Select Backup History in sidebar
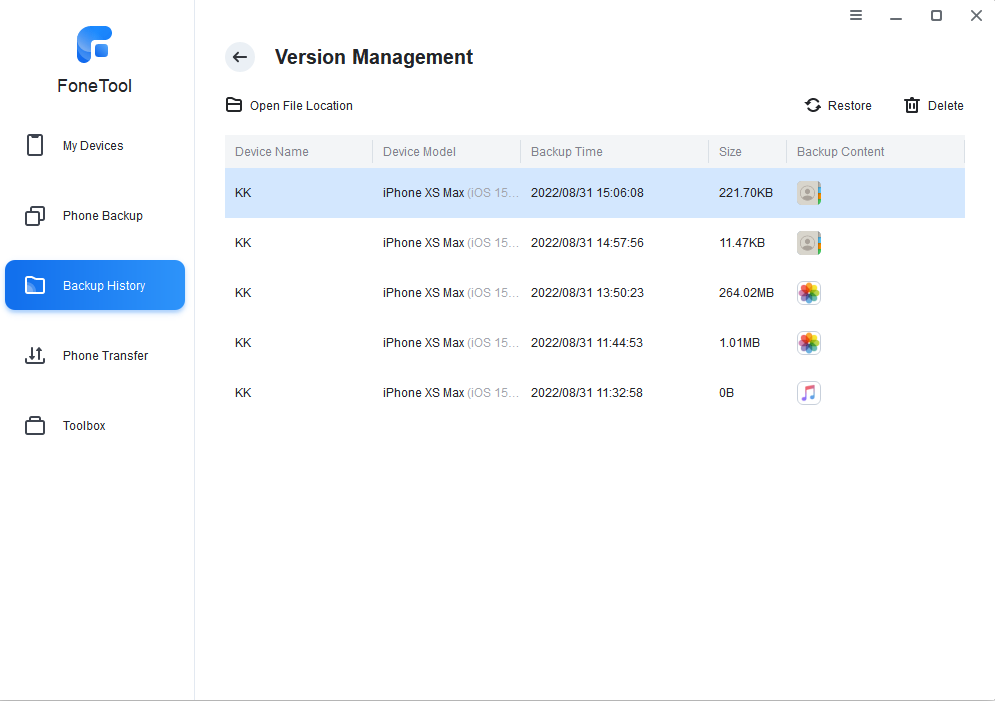 (95, 285)
